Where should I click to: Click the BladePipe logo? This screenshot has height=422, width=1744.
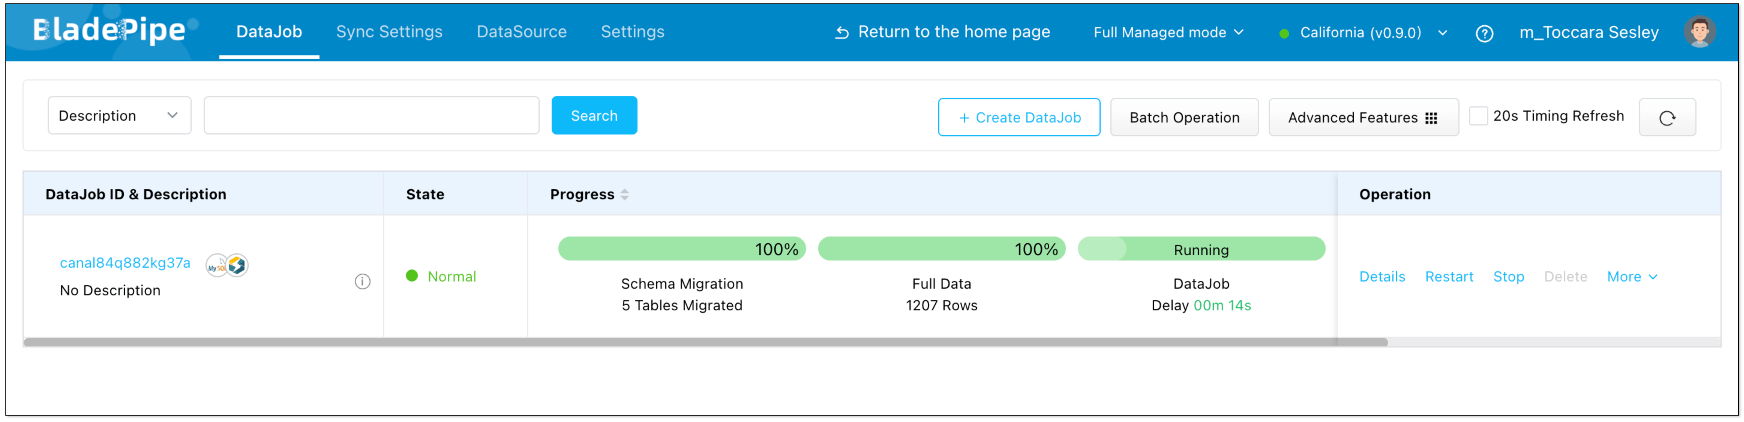point(110,31)
